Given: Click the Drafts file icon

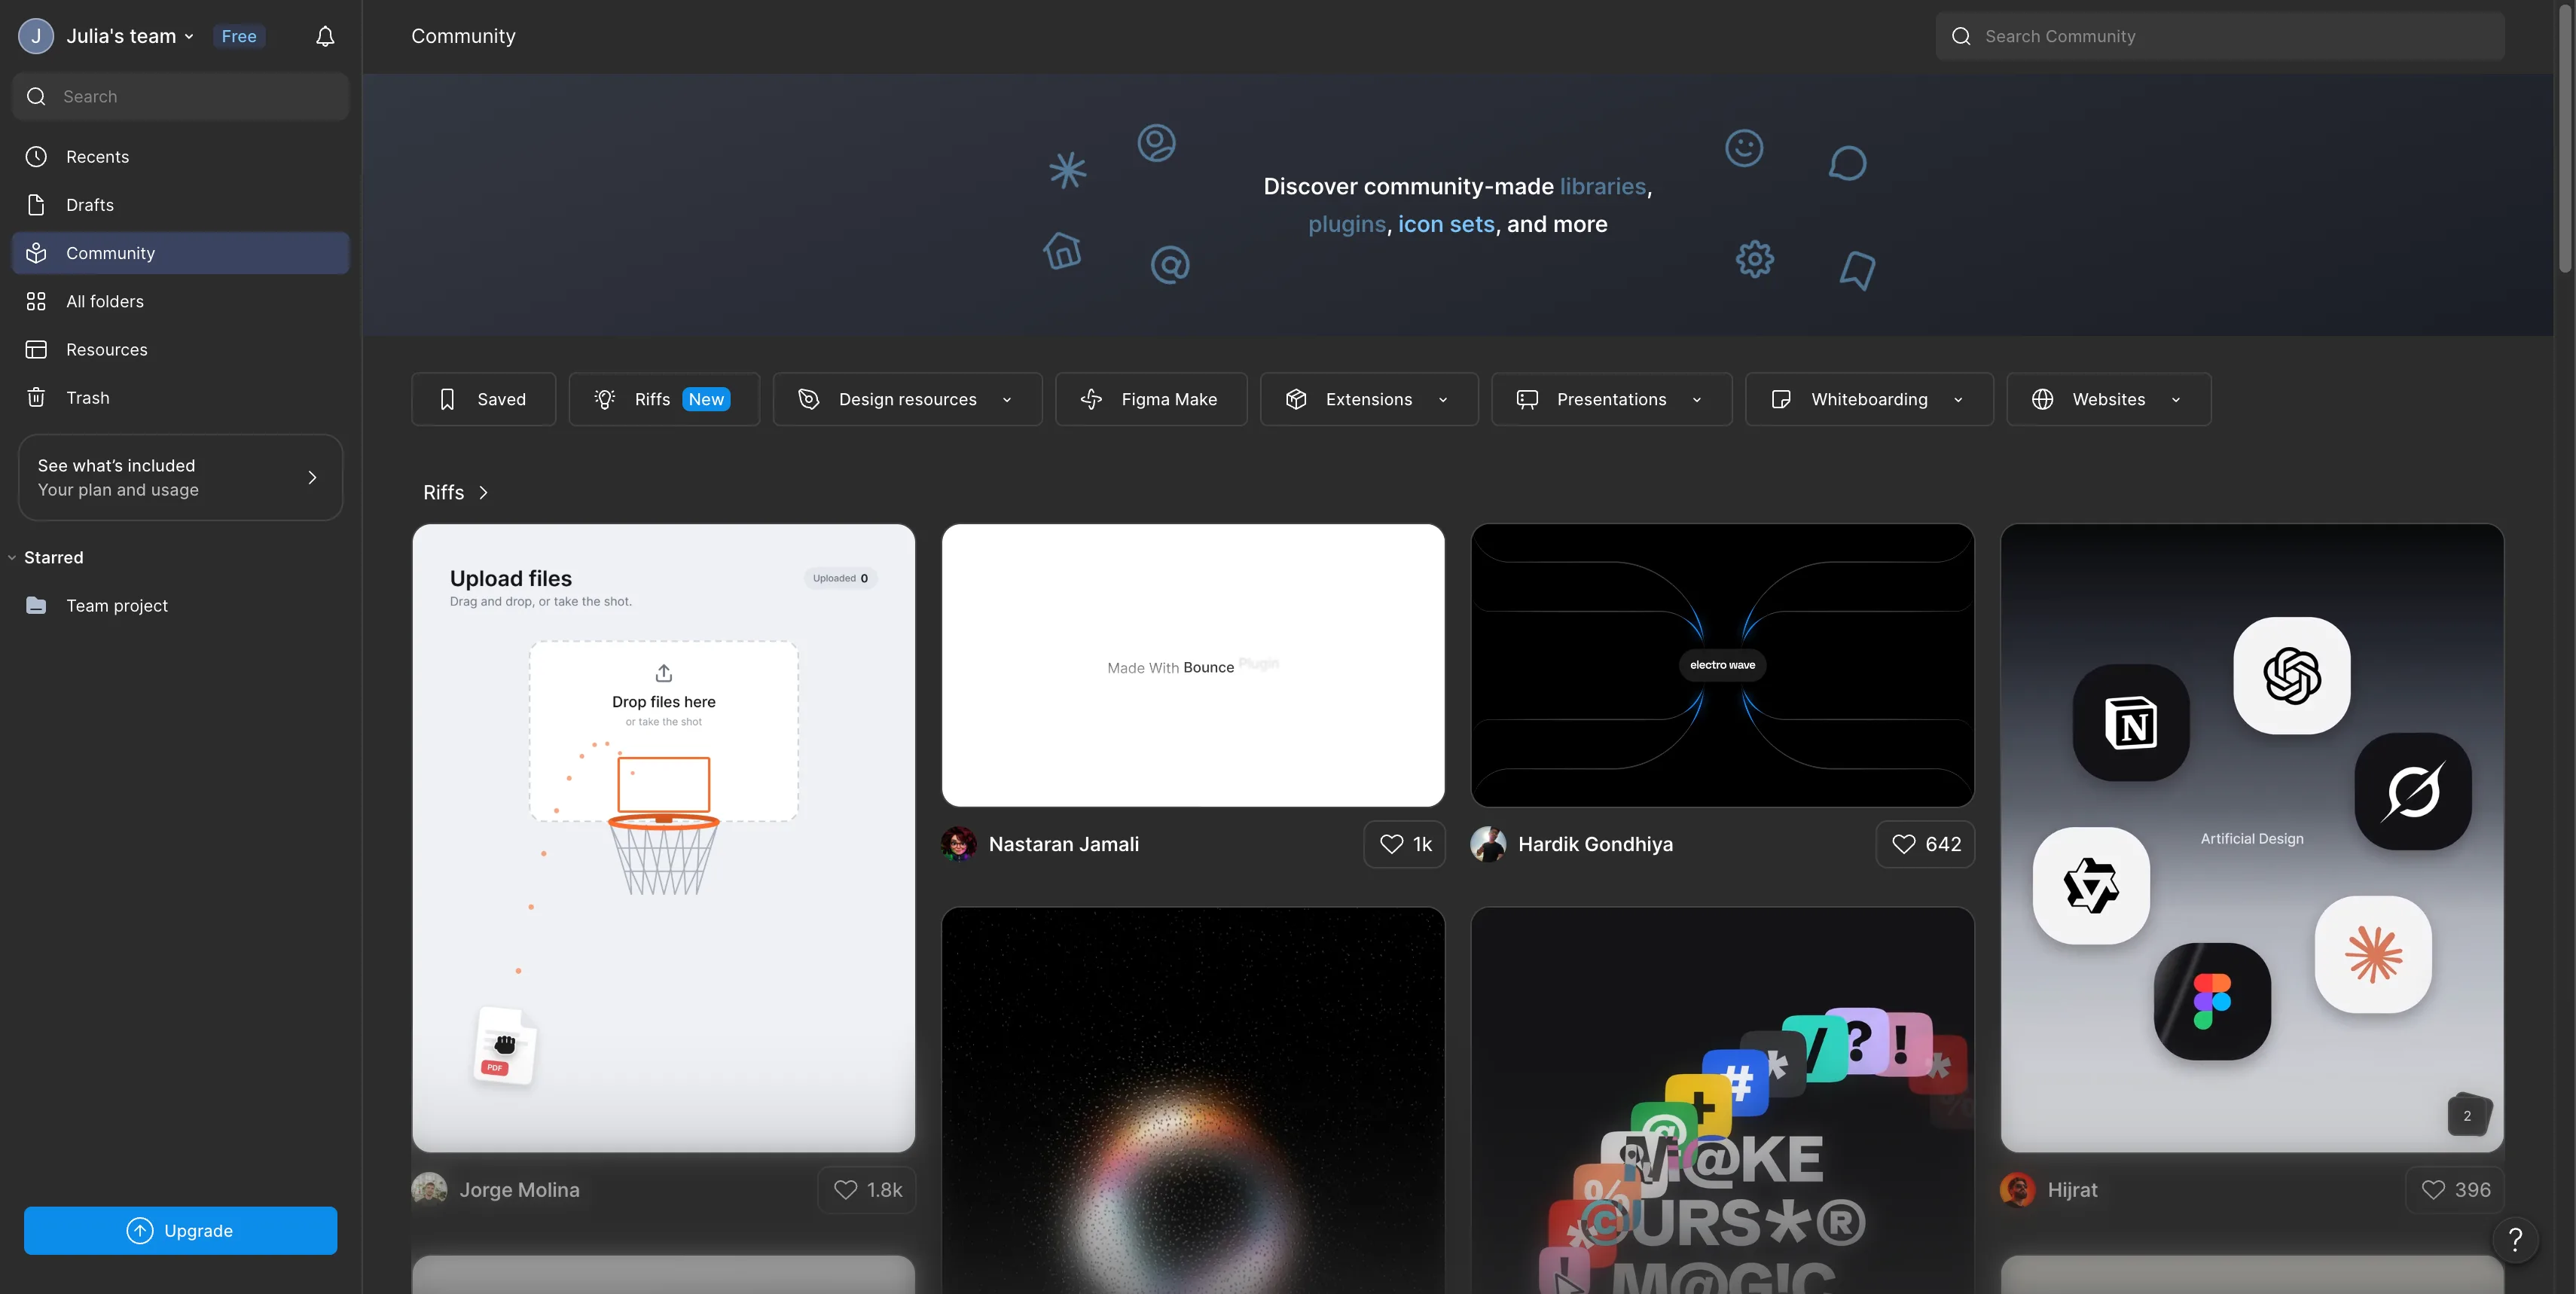Looking at the screenshot, I should [36, 205].
